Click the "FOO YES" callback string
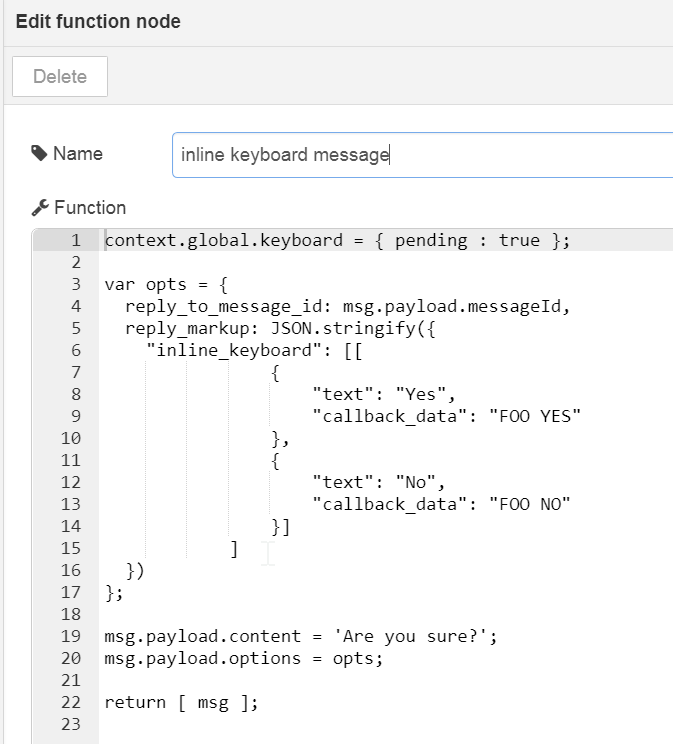Screen dimensions: 673x744 coord(534,416)
